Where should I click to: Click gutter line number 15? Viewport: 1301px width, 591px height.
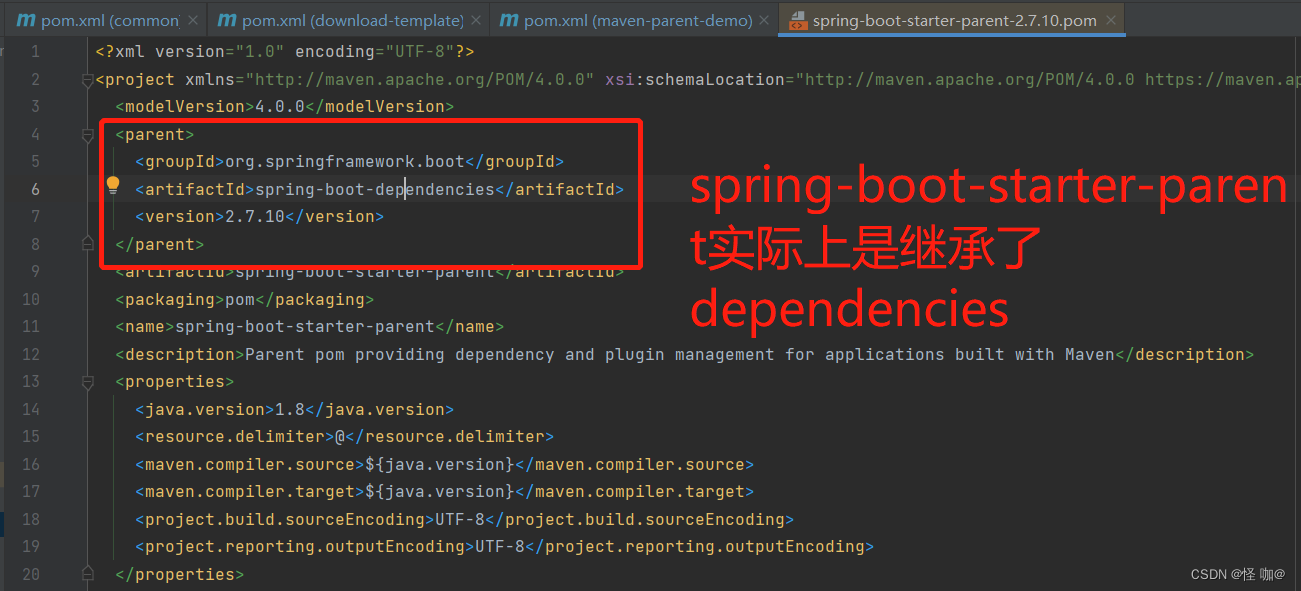[30, 436]
